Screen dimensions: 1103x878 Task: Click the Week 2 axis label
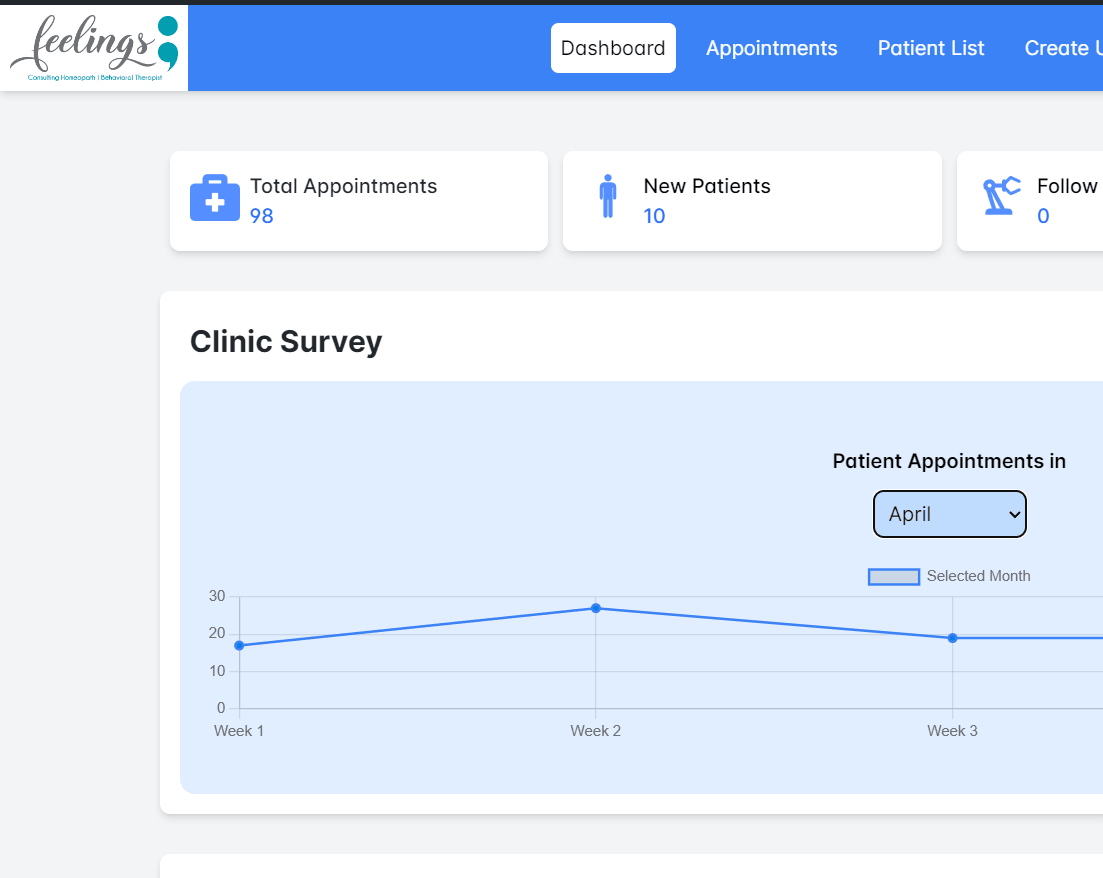click(x=596, y=731)
